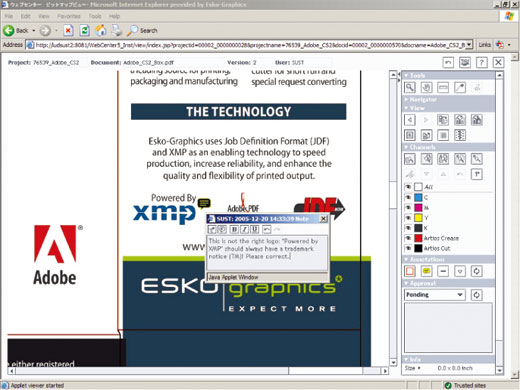520x390 pixels.
Task: Open the address bar history dropdown
Action: pos(469,44)
